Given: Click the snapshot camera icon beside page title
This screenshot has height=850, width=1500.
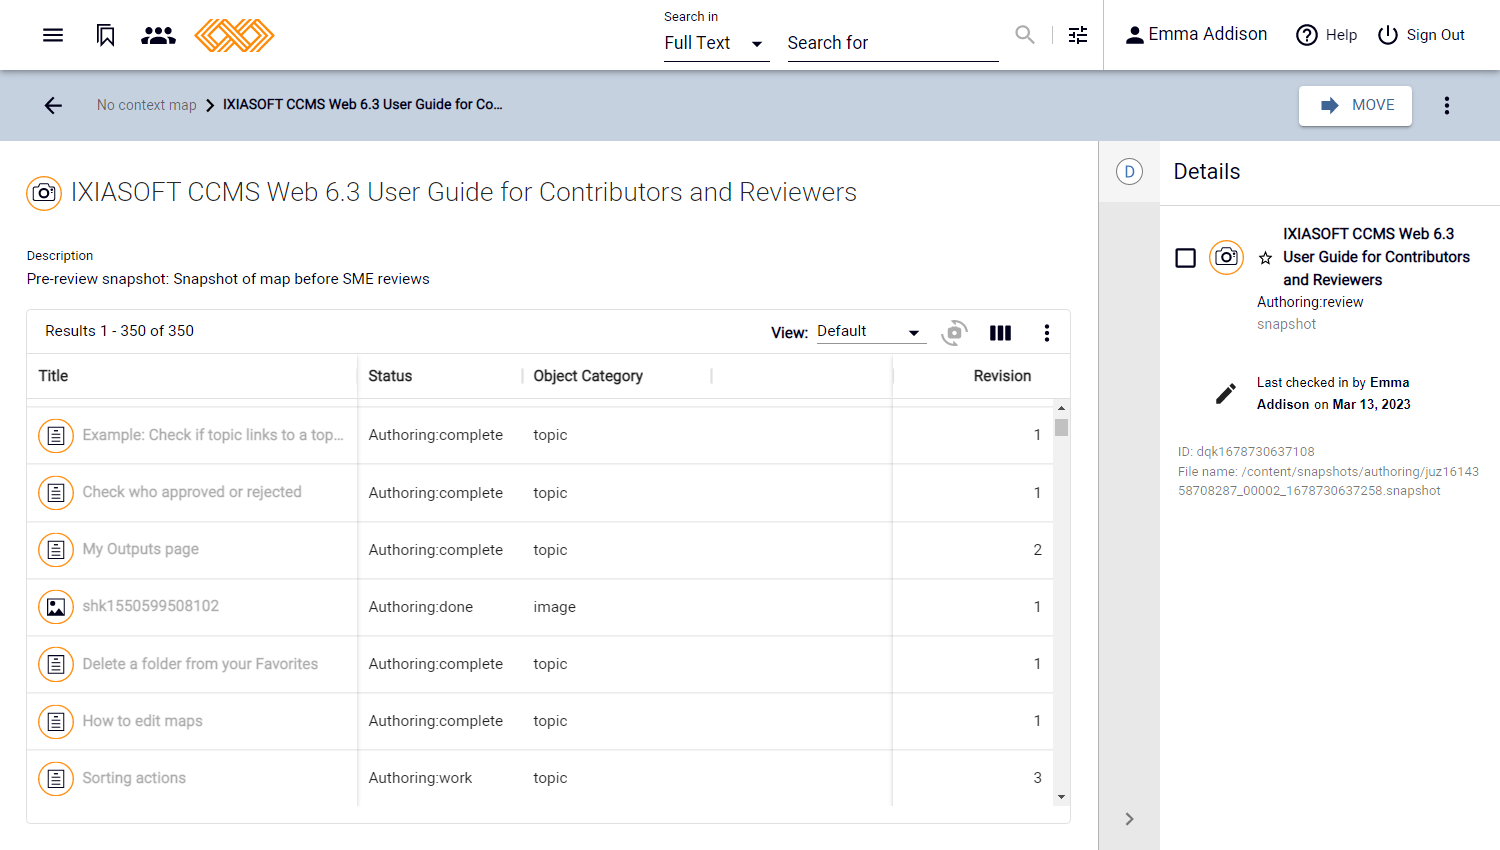Looking at the screenshot, I should point(44,193).
